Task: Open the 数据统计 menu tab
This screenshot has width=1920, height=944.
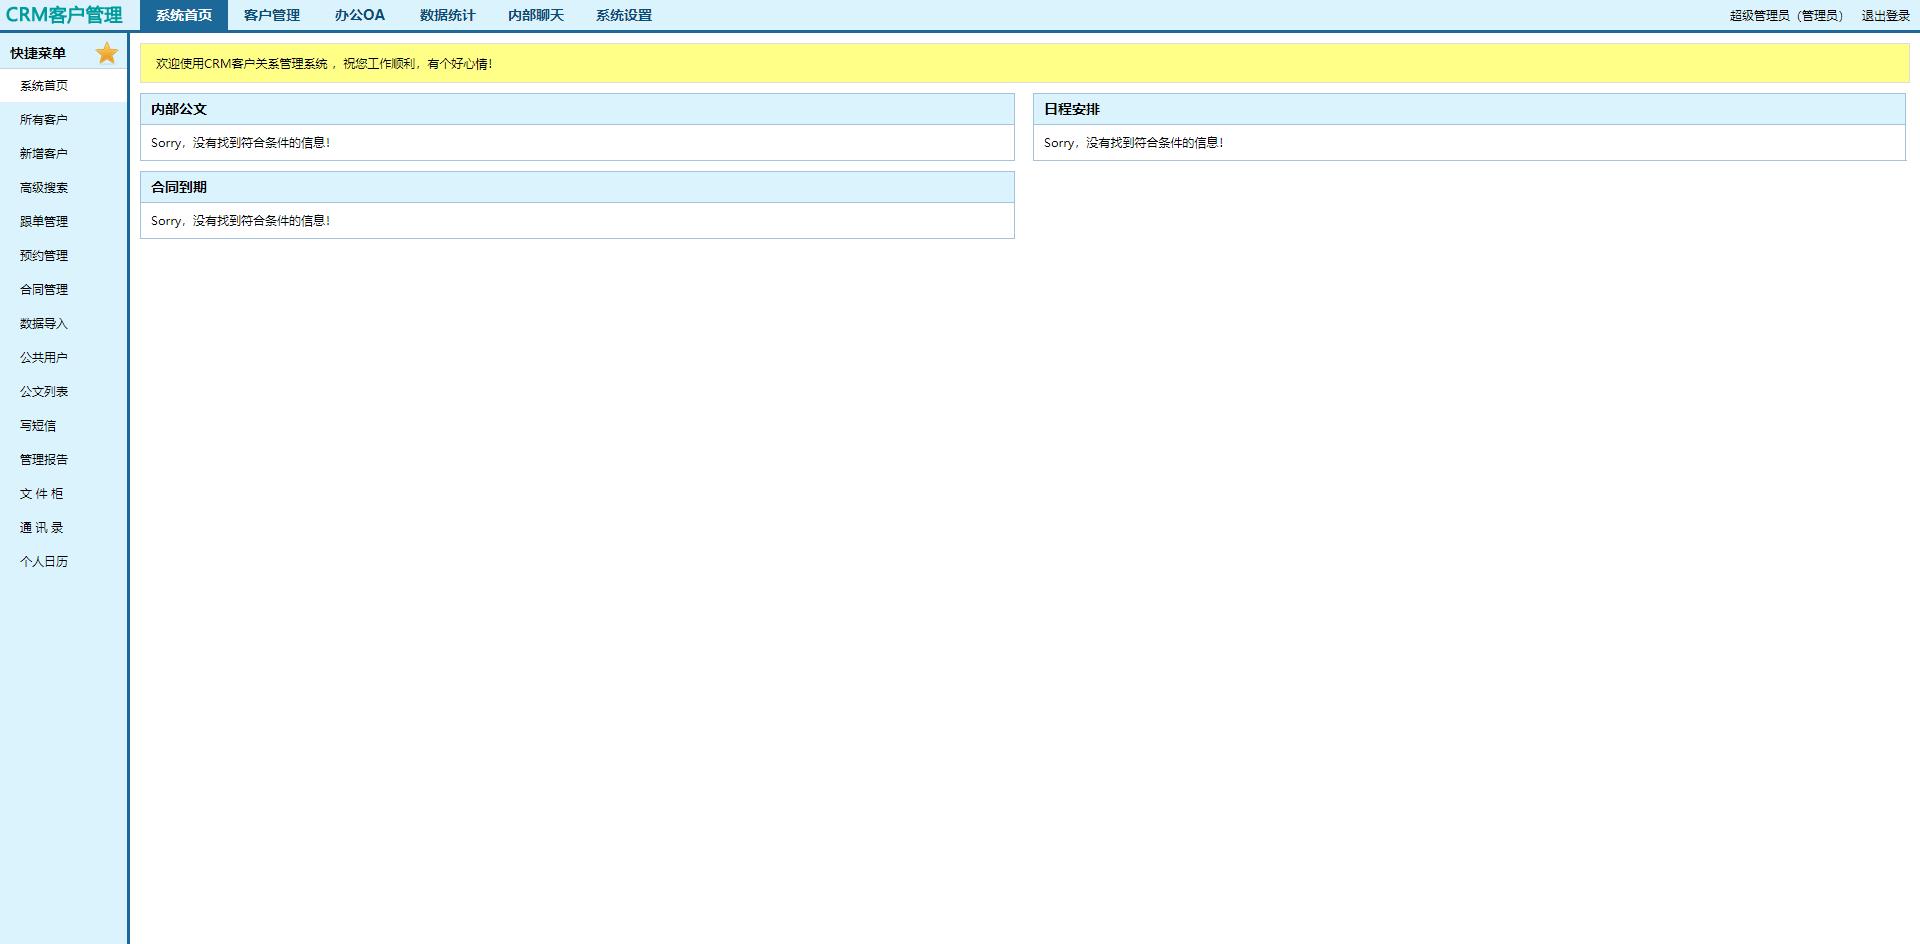Action: [x=447, y=15]
